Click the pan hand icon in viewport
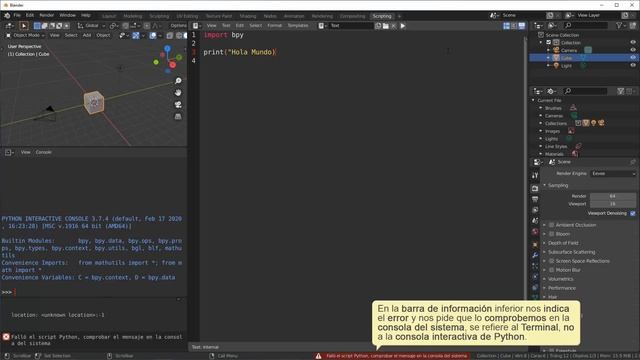 tap(178, 93)
